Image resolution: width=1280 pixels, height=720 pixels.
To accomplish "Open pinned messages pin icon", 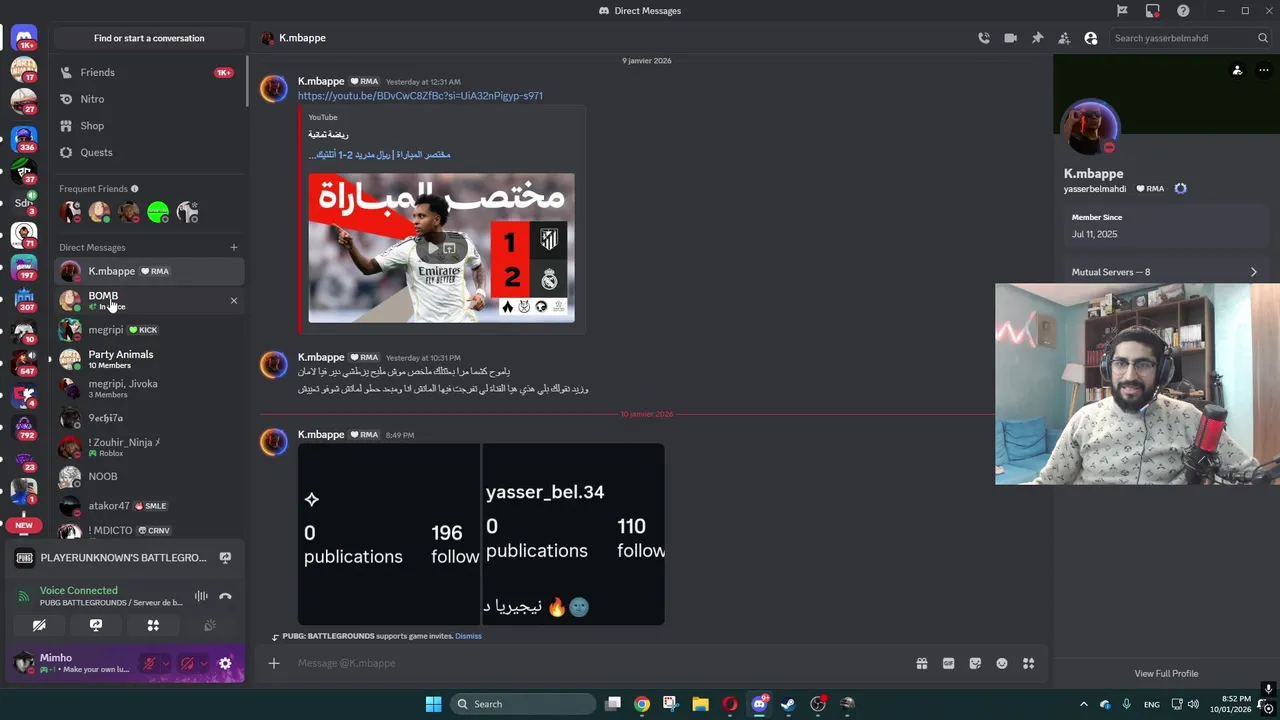I will 1037,38.
